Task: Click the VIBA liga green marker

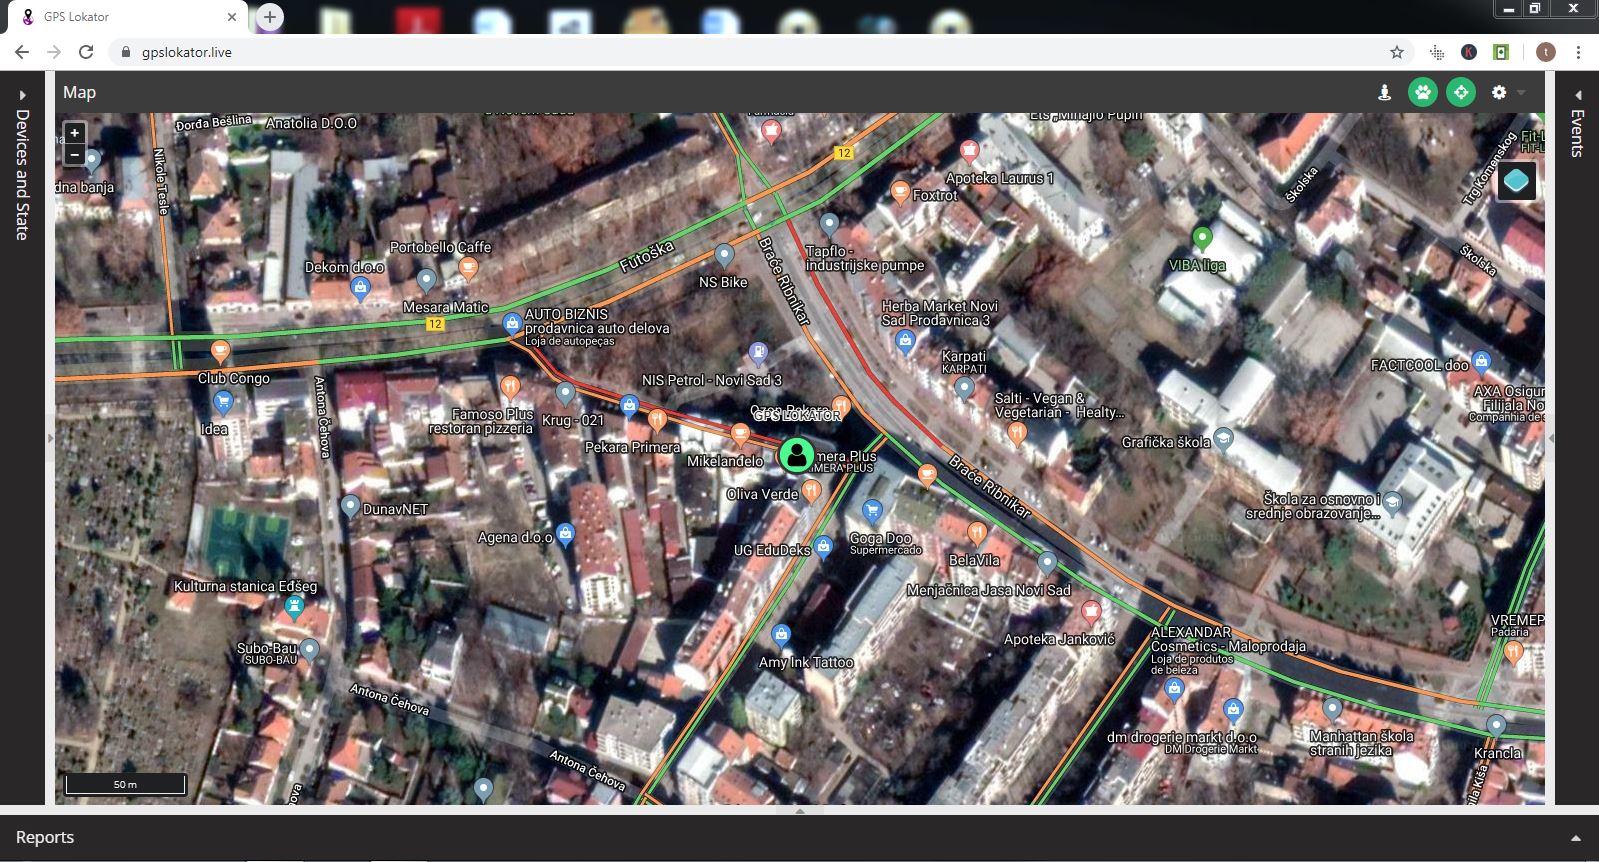Action: 1202,239
